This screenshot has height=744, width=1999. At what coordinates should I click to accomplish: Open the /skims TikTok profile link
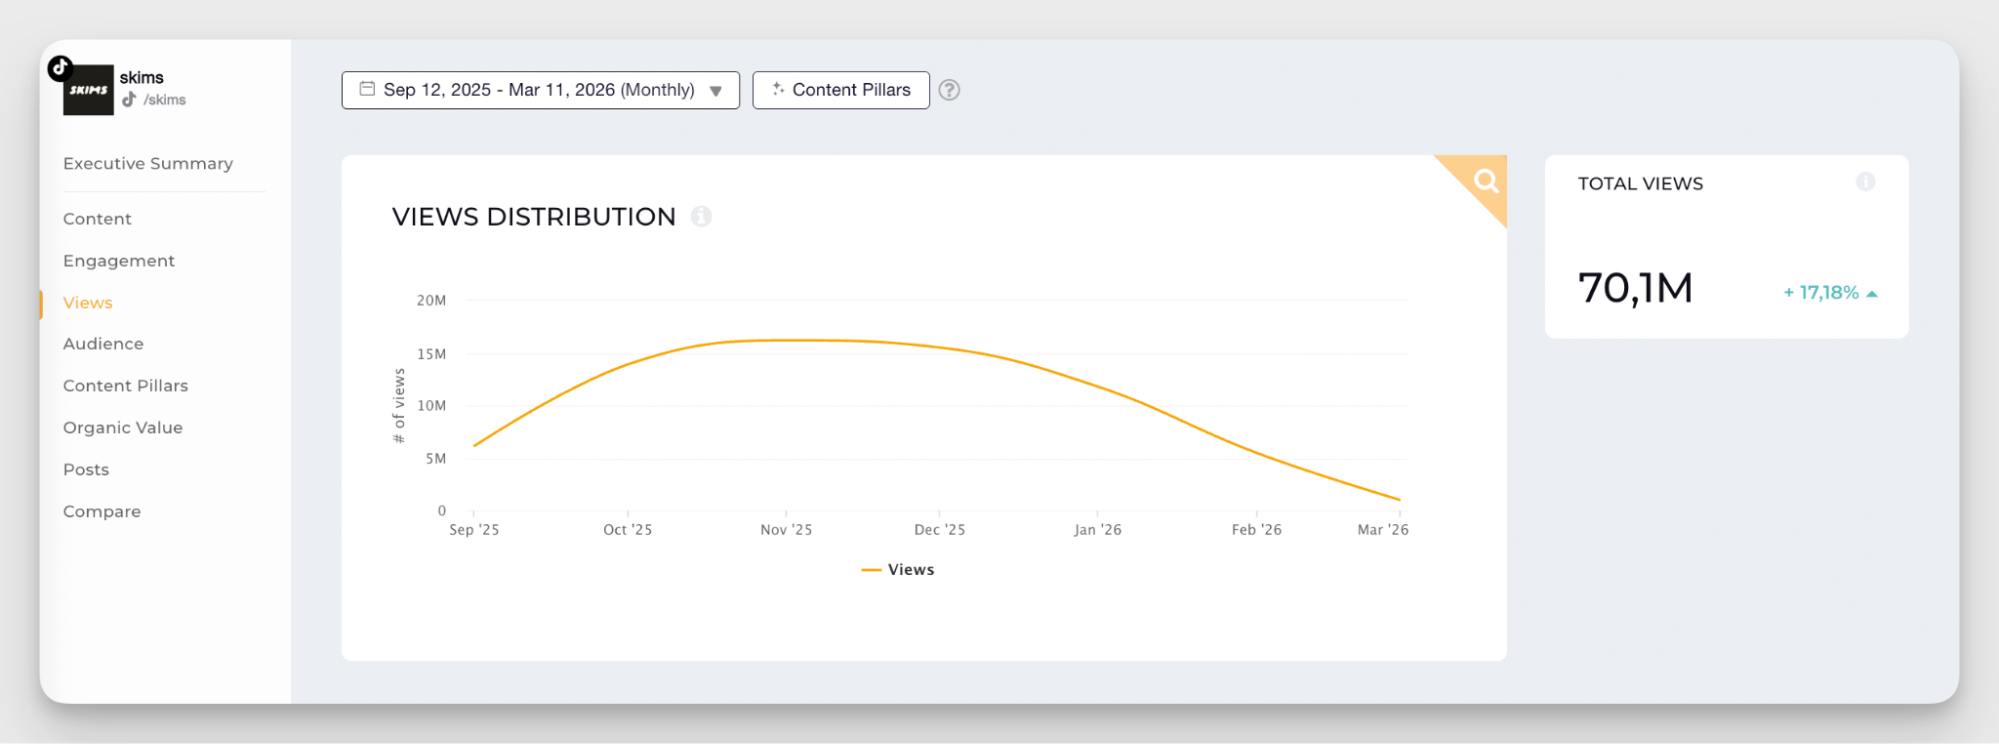tap(163, 100)
